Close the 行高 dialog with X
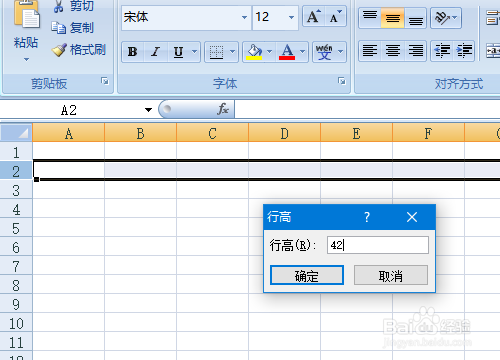This screenshot has width=500, height=360. click(x=412, y=217)
